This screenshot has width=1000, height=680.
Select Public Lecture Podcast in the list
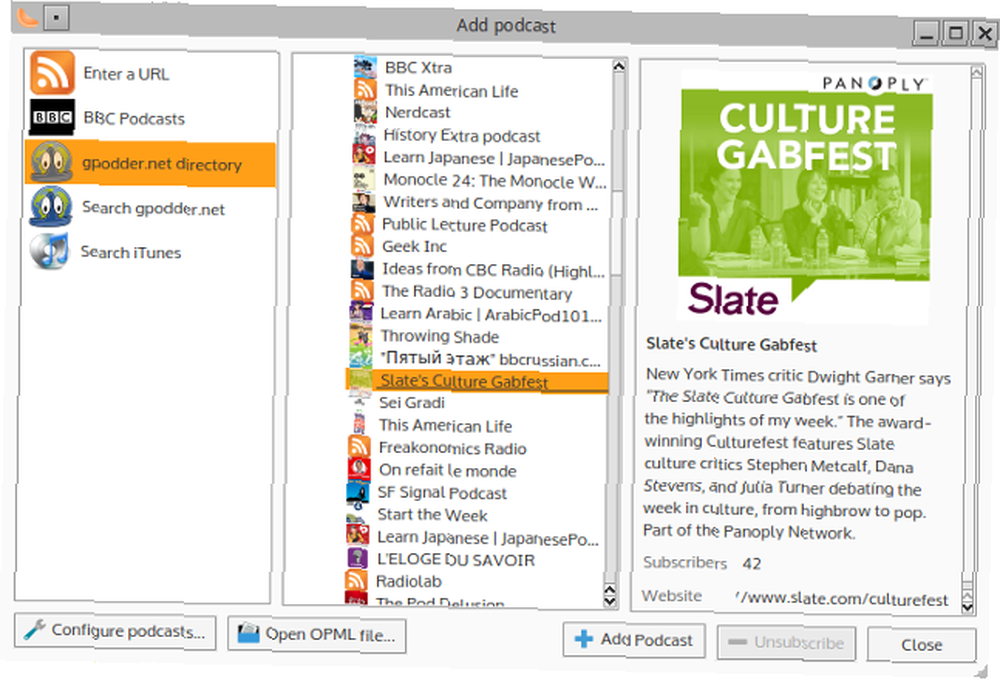coord(465,225)
